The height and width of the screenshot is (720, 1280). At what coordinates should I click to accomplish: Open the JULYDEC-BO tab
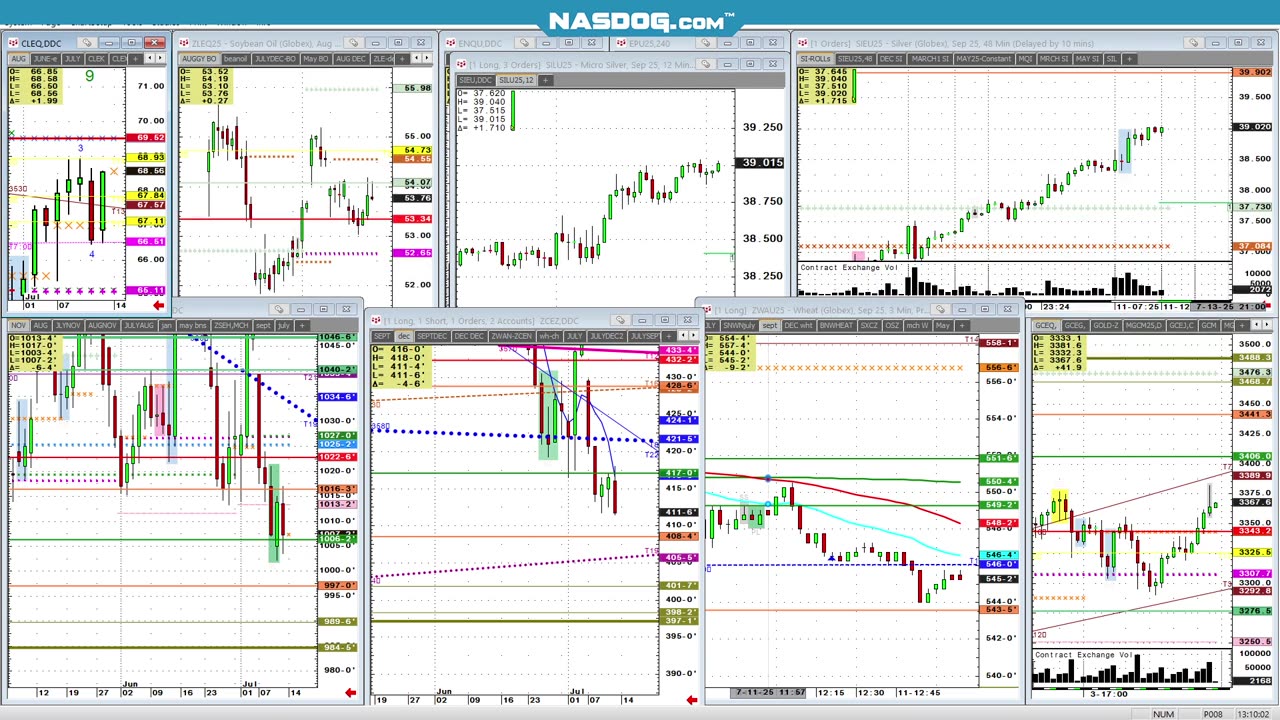pos(275,58)
